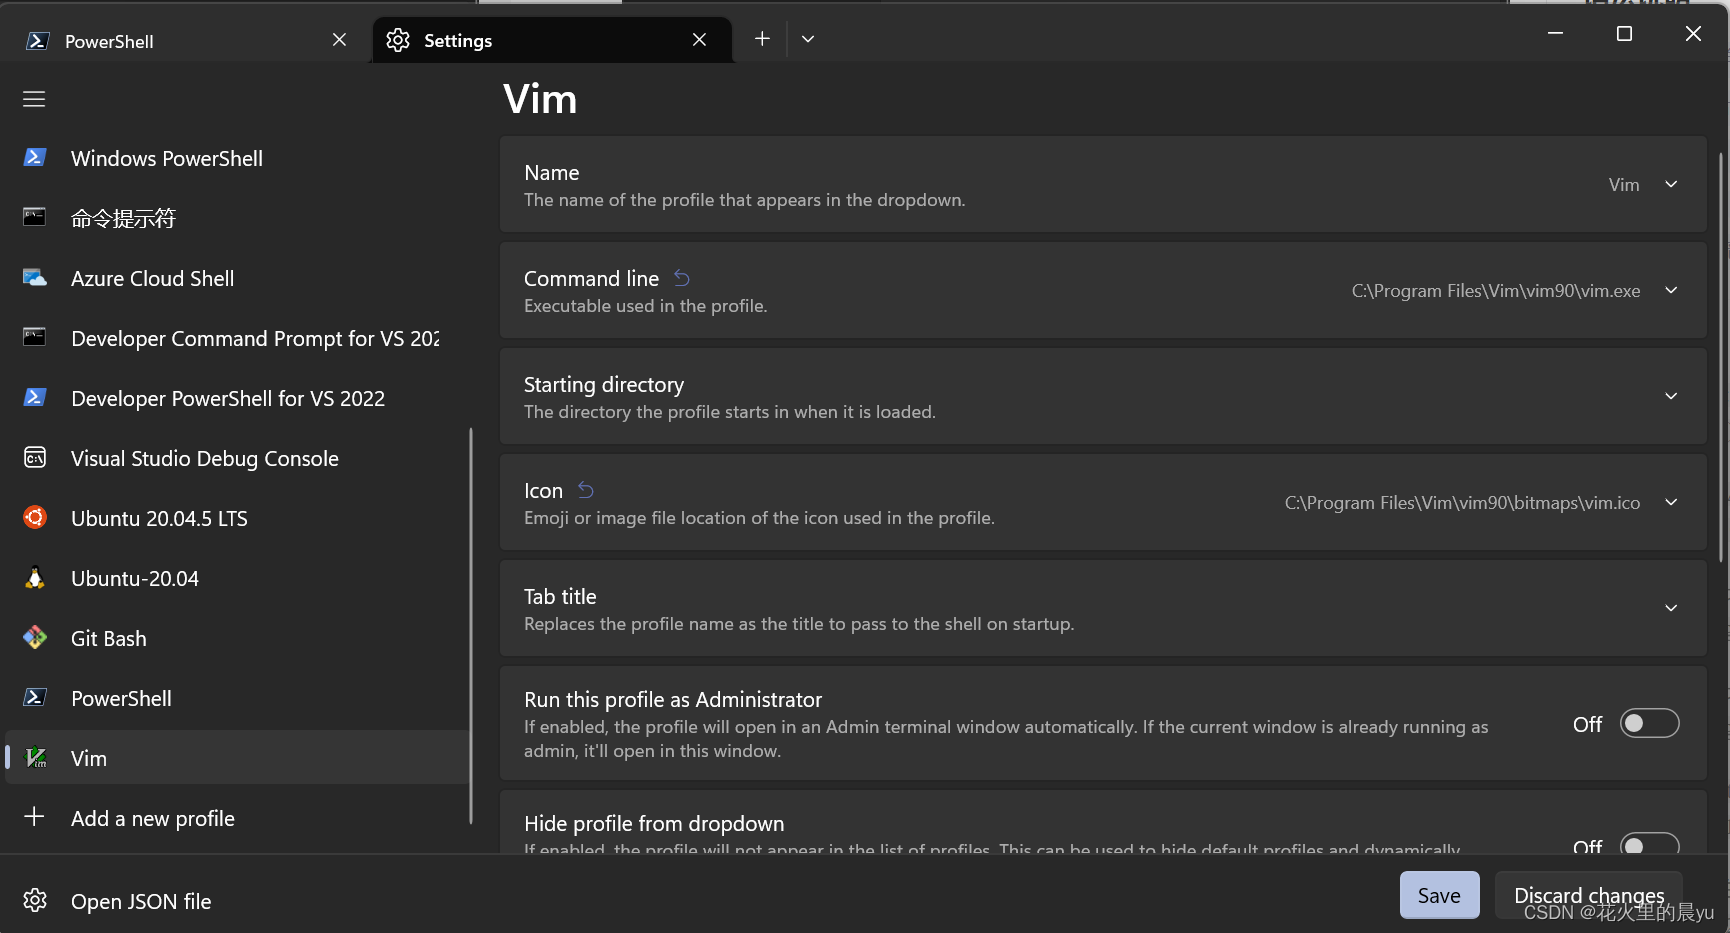
Task: Select Git Bash profile
Action: click(x=238, y=638)
